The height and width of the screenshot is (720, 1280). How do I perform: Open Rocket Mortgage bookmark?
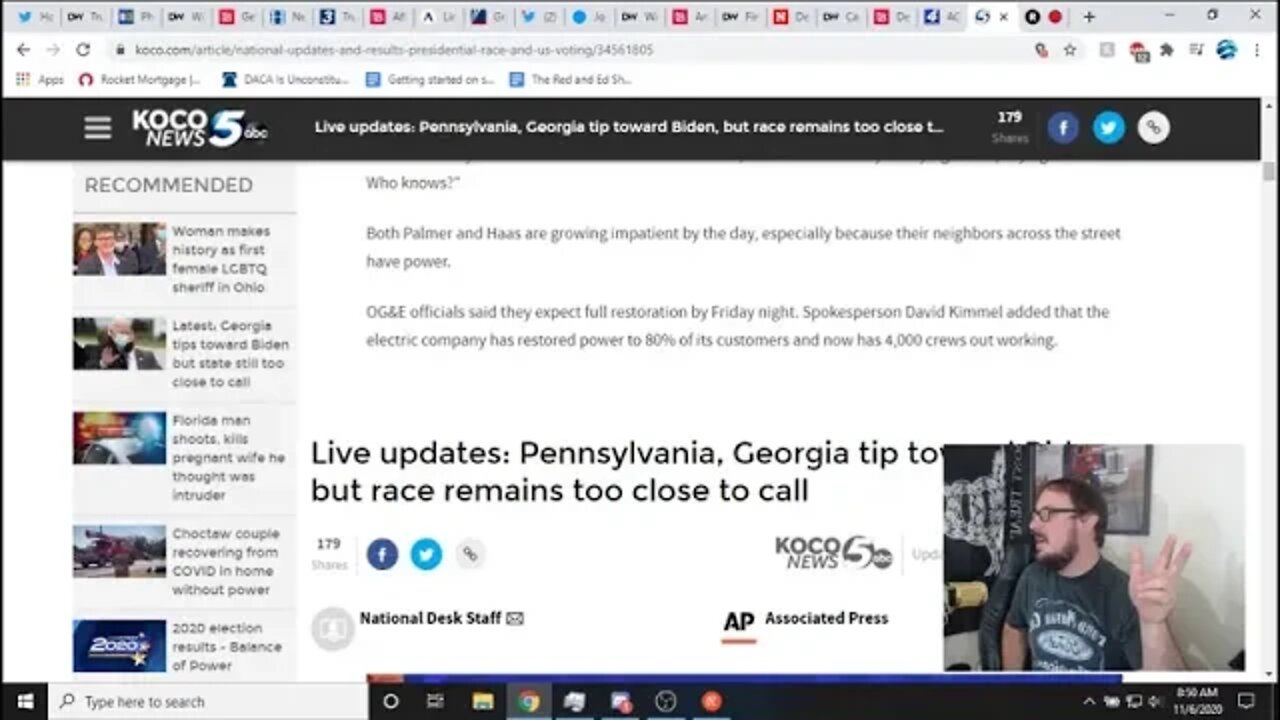pyautogui.click(x=140, y=79)
